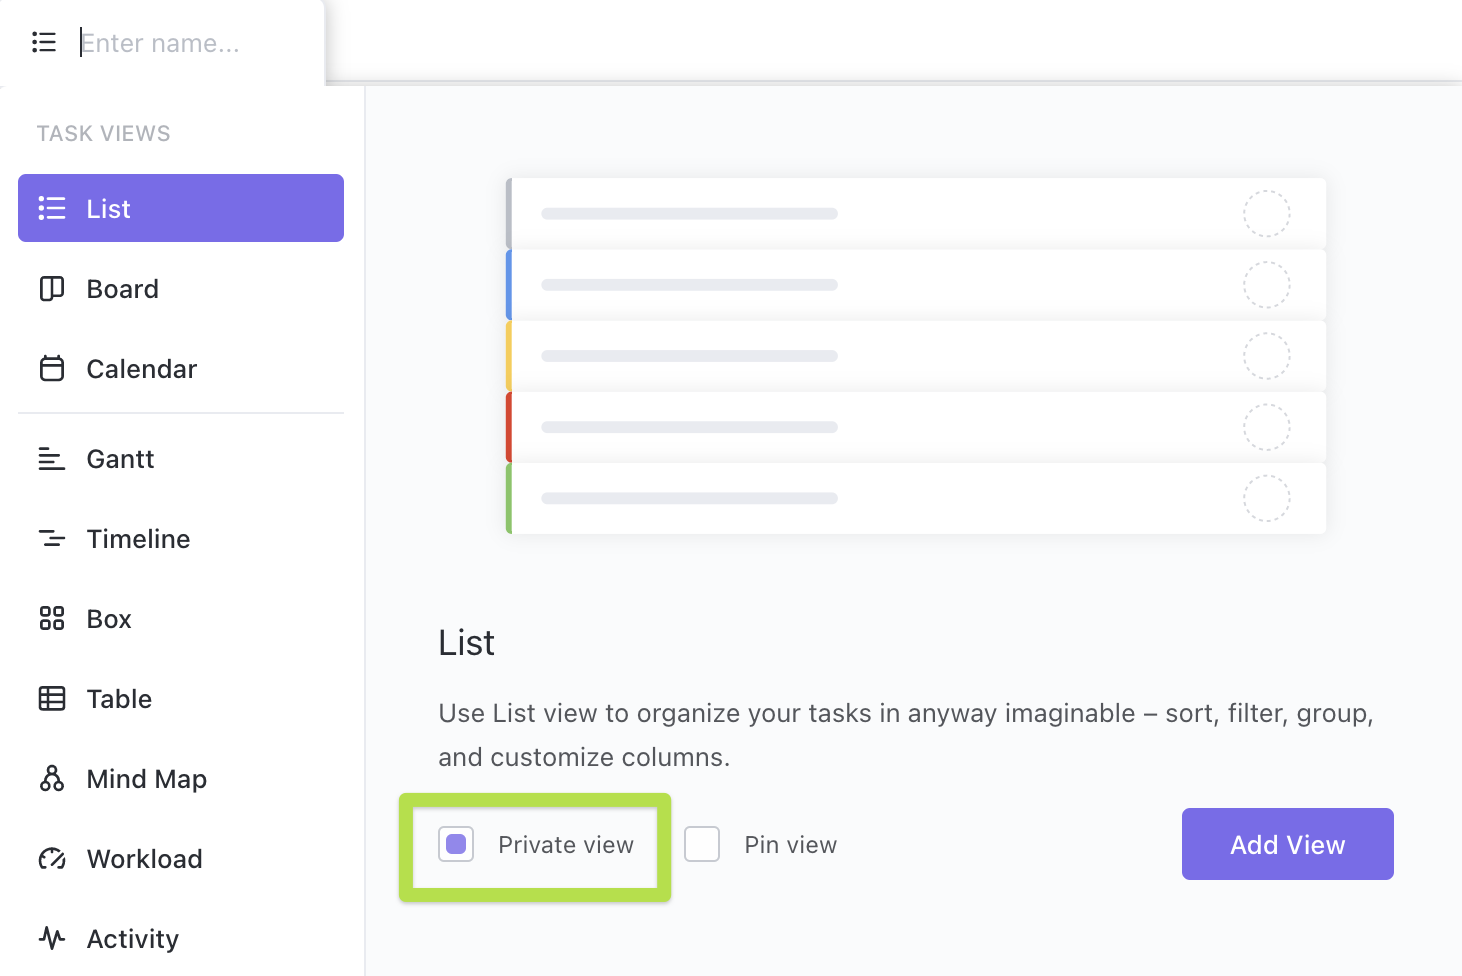Click the yellow color bar in the preview

(x=509, y=356)
